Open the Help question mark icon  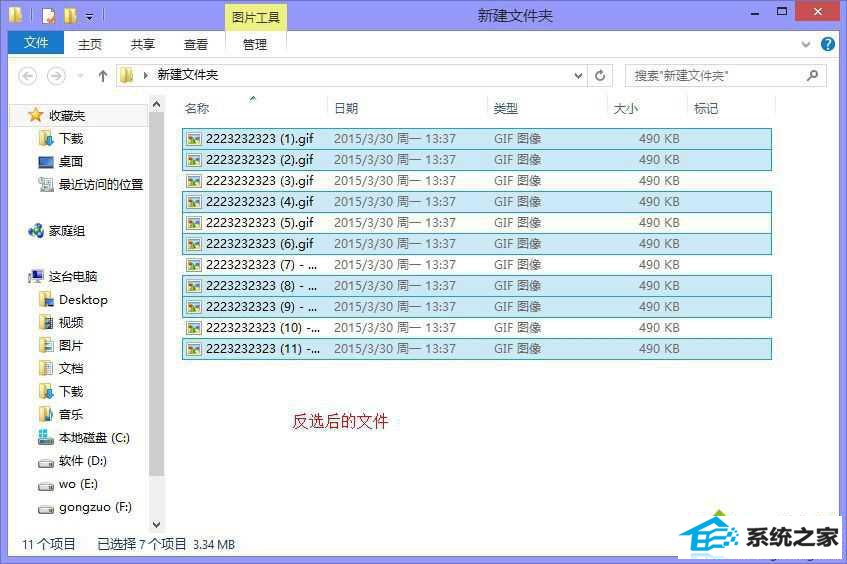point(828,44)
